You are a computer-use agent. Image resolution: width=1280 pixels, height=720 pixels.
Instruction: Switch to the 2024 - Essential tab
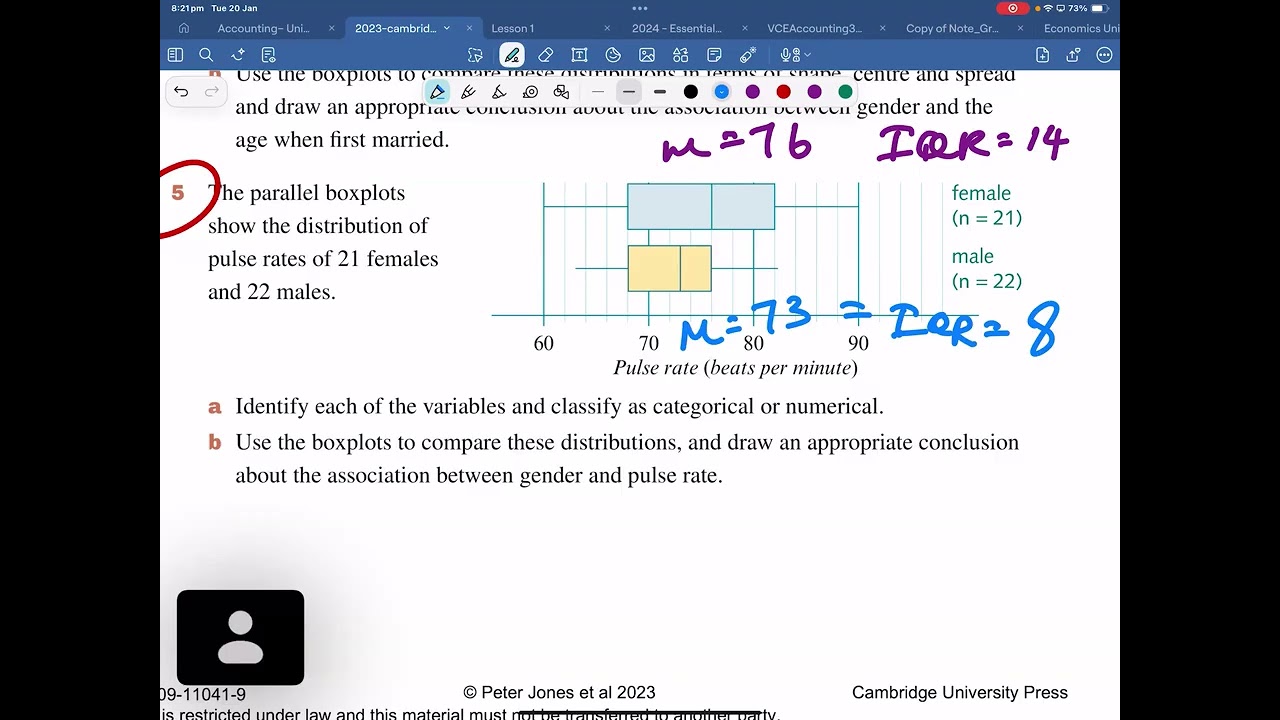pyautogui.click(x=676, y=28)
